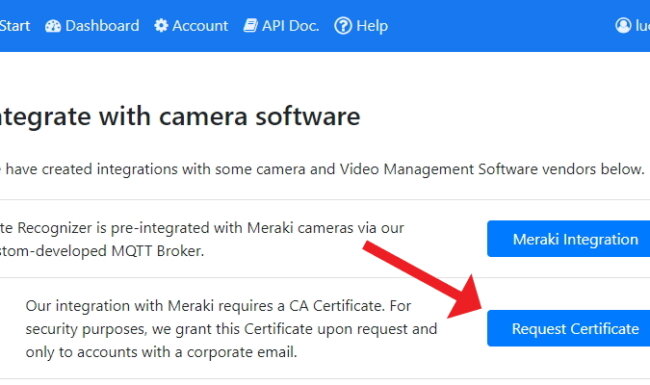Click the Dashboard gauge icon
650x385 pixels.
coord(53,26)
